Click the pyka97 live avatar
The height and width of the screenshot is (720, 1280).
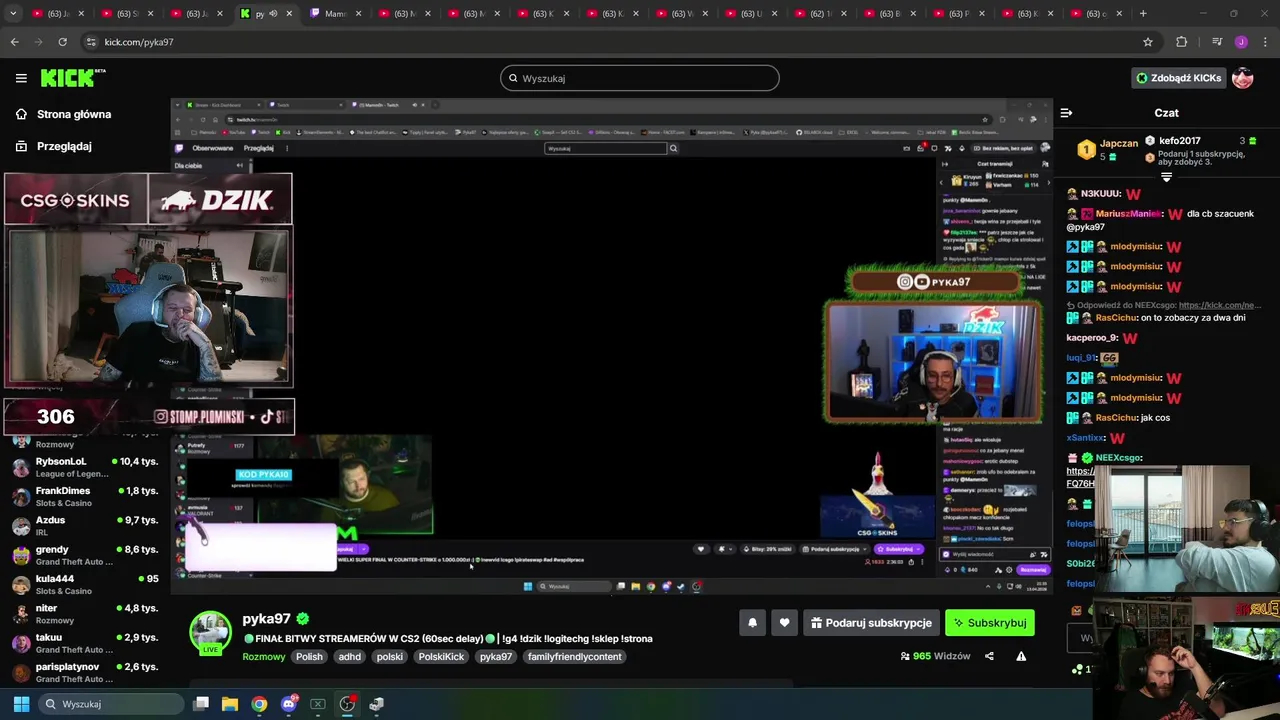coord(211,634)
